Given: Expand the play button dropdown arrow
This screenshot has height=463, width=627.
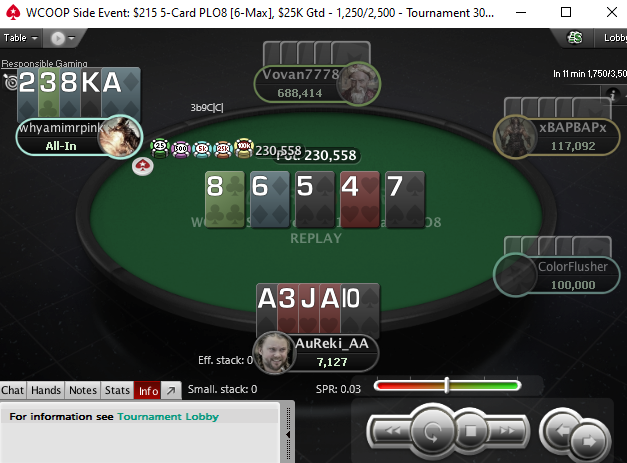Looking at the screenshot, I should 72,38.
